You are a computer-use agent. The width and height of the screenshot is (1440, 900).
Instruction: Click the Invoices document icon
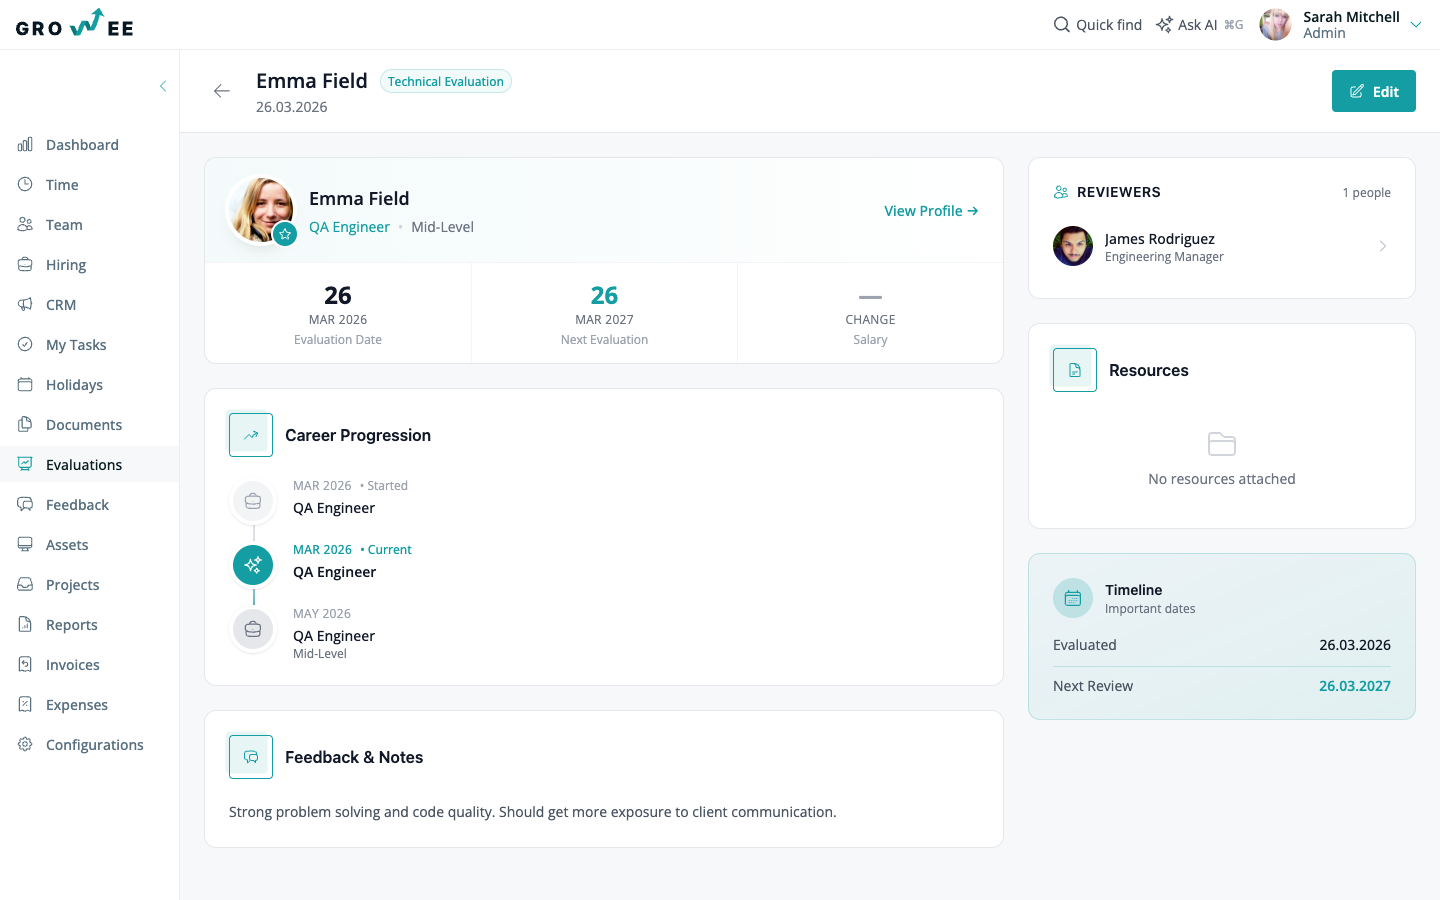click(25, 665)
